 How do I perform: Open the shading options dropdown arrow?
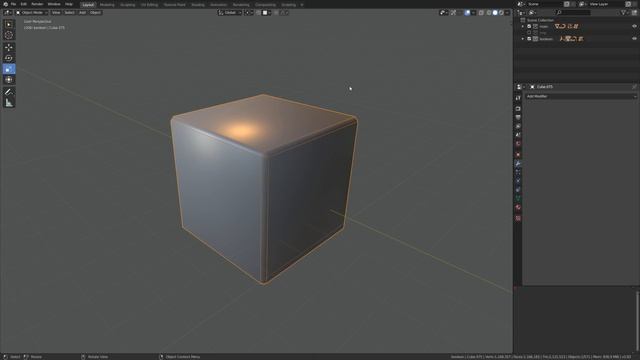(507, 13)
